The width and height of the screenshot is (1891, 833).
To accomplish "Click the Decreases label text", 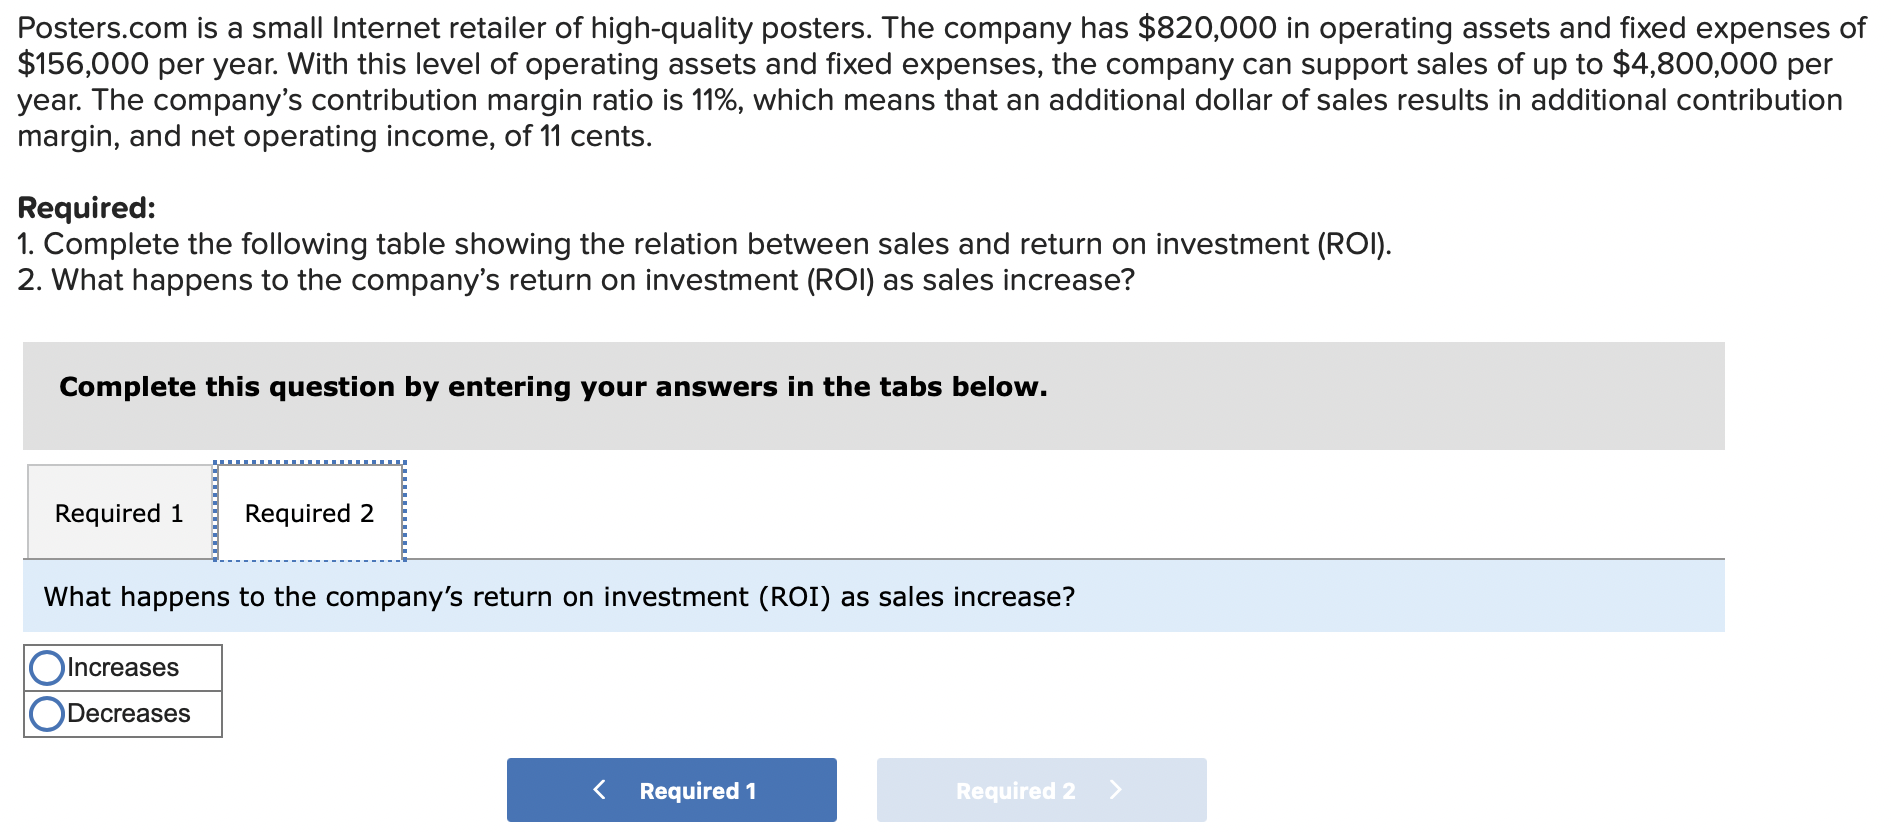I will [x=125, y=712].
